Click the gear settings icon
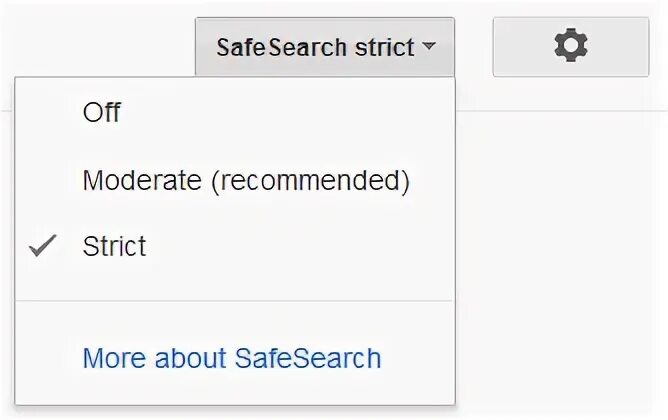 tap(570, 46)
